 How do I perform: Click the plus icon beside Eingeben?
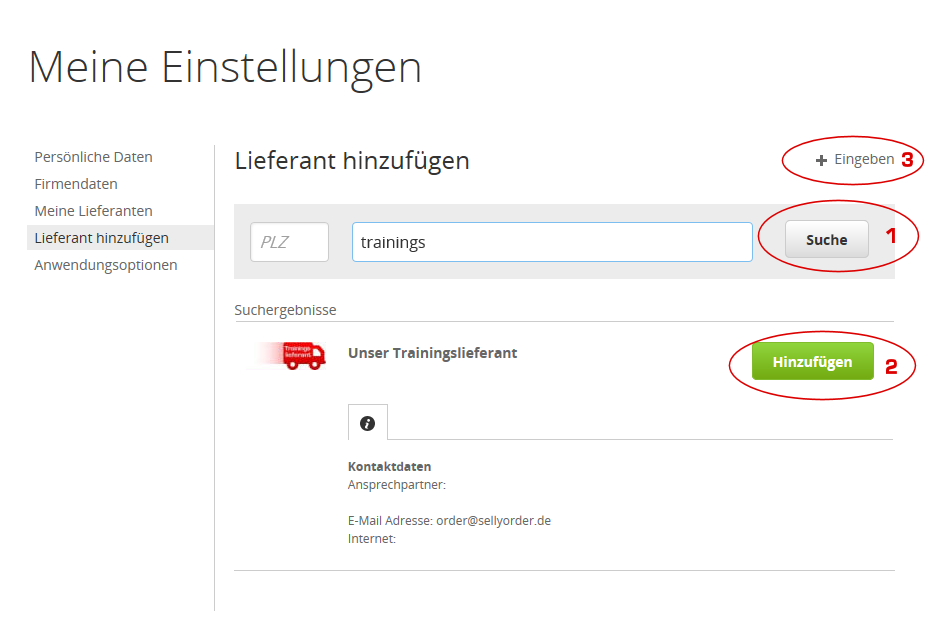821,160
